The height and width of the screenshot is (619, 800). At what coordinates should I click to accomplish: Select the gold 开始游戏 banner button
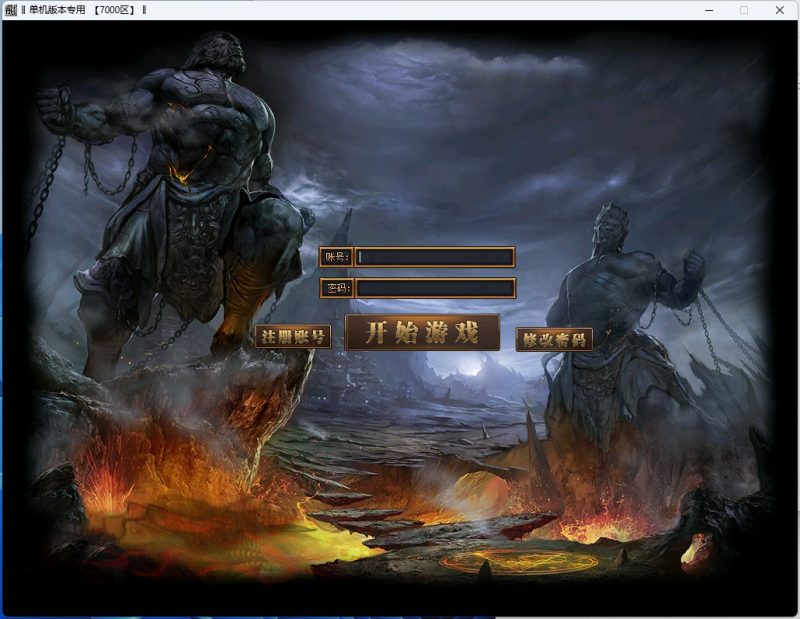[x=420, y=330]
